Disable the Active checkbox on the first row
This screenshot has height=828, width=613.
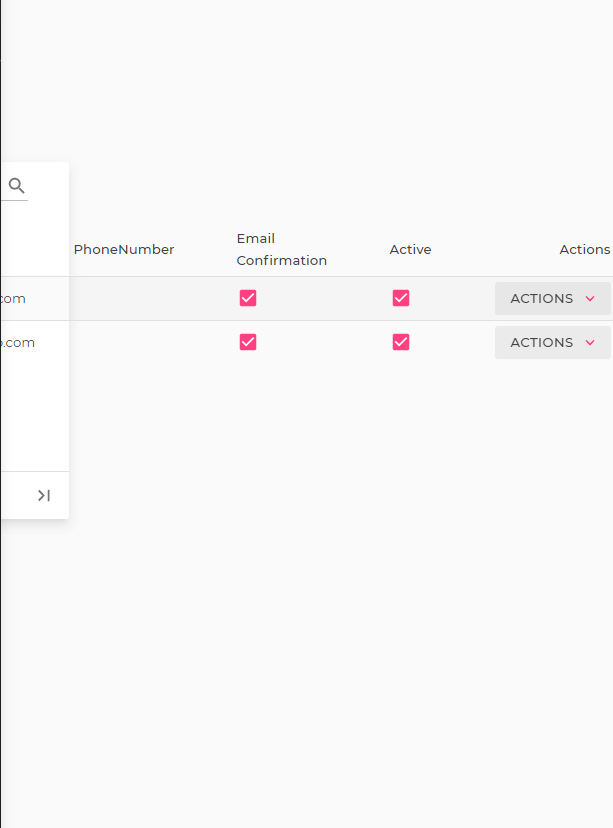tap(400, 297)
